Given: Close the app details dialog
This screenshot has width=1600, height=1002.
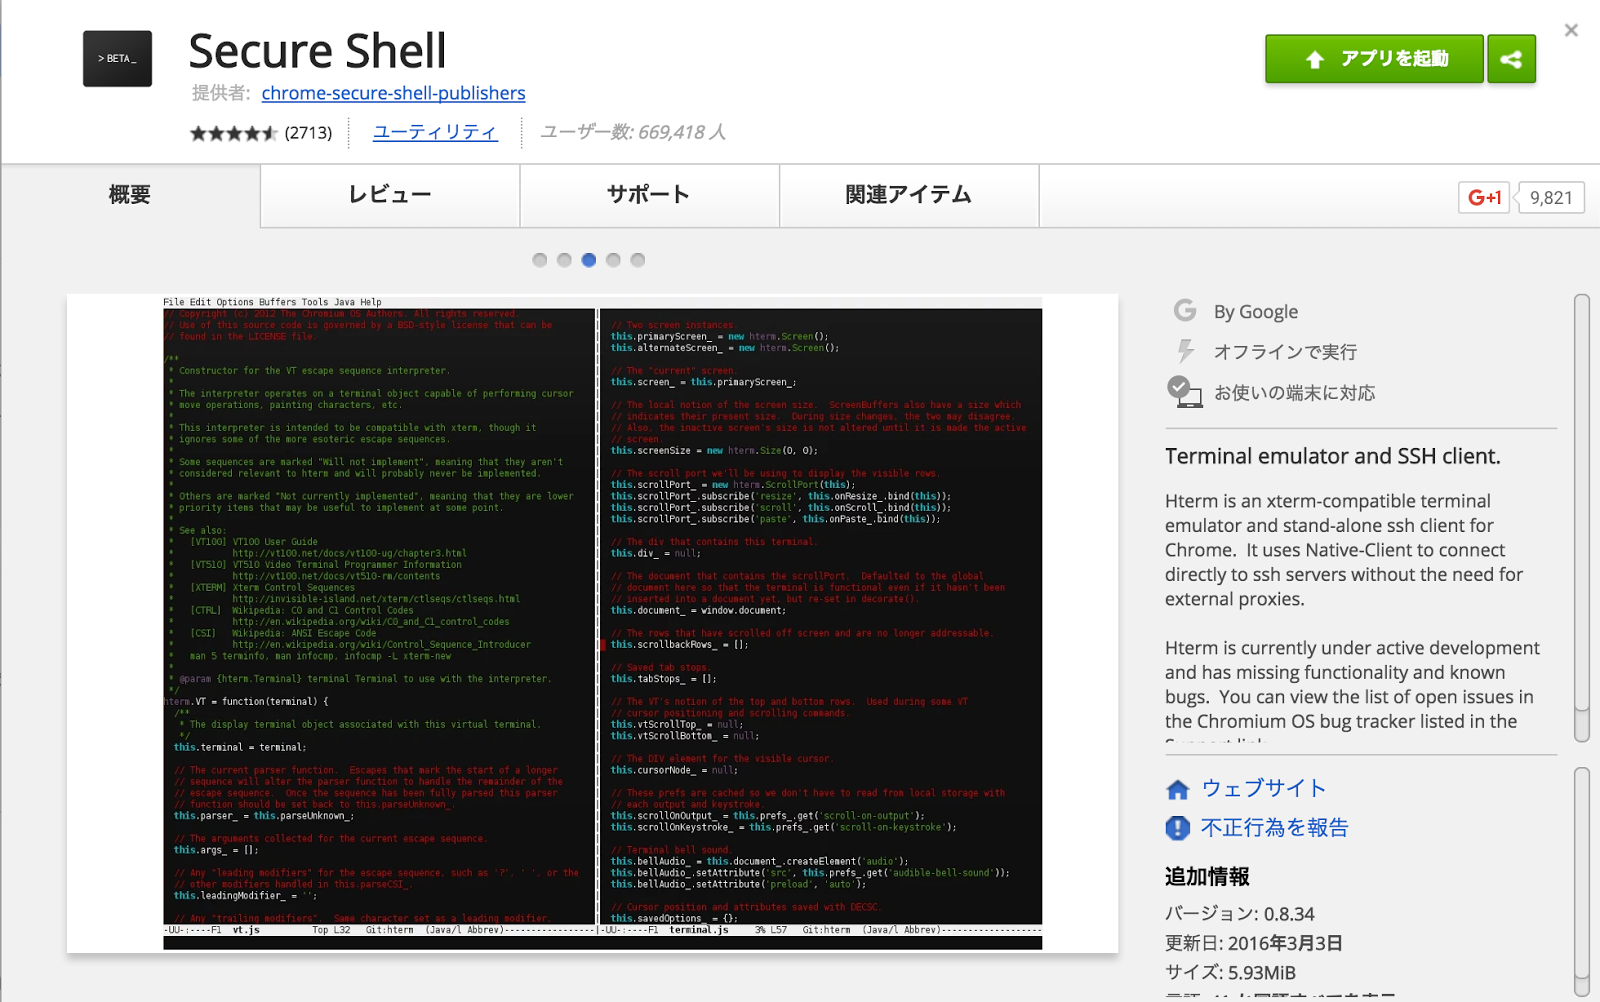Looking at the screenshot, I should [1571, 30].
